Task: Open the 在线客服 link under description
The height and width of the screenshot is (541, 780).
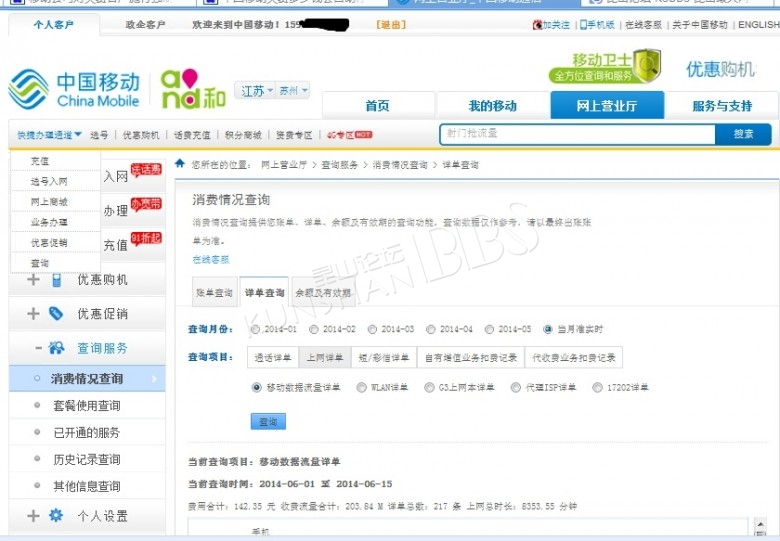Action: (211, 259)
